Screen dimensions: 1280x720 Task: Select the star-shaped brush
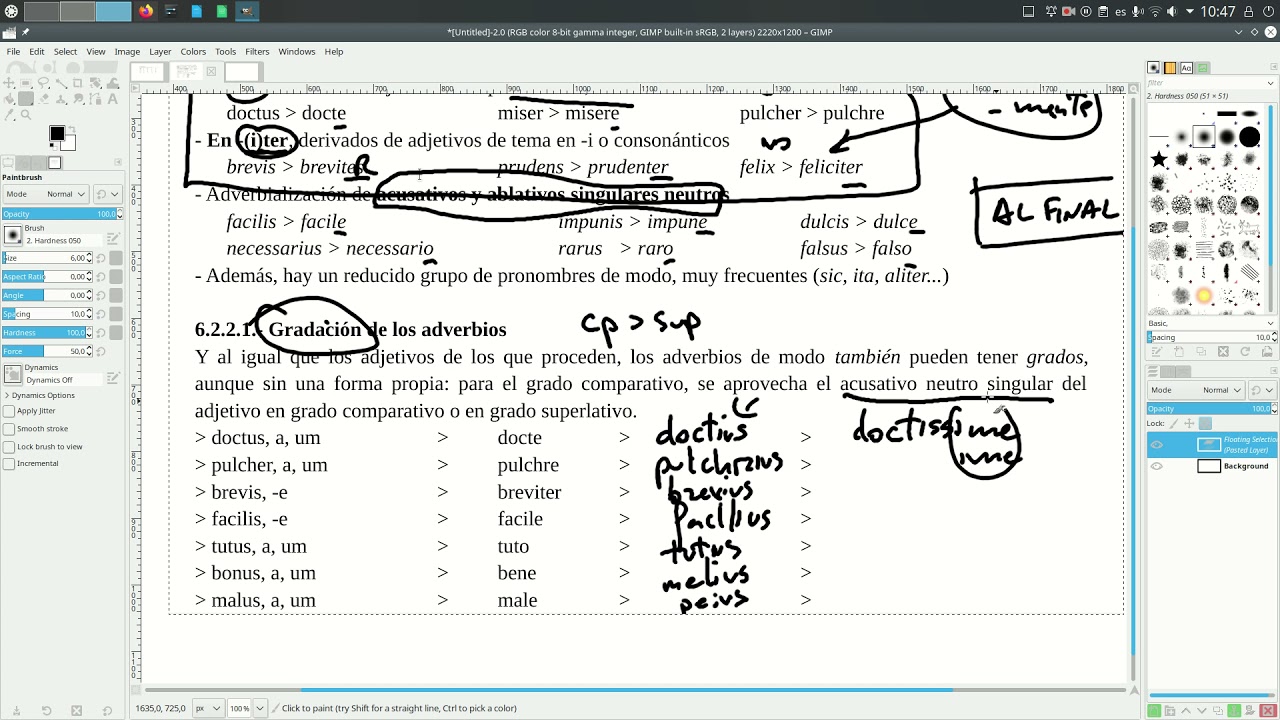click(x=1159, y=160)
